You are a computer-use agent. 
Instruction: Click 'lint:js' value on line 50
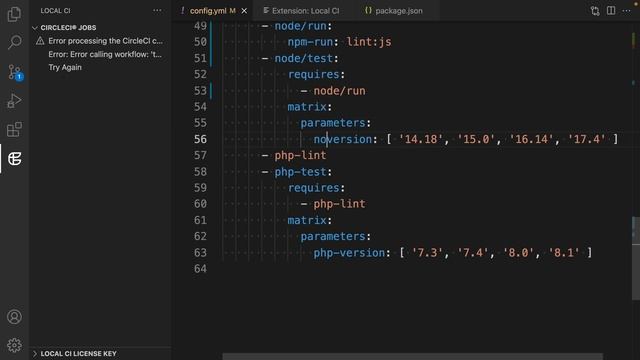pyautogui.click(x=369, y=42)
